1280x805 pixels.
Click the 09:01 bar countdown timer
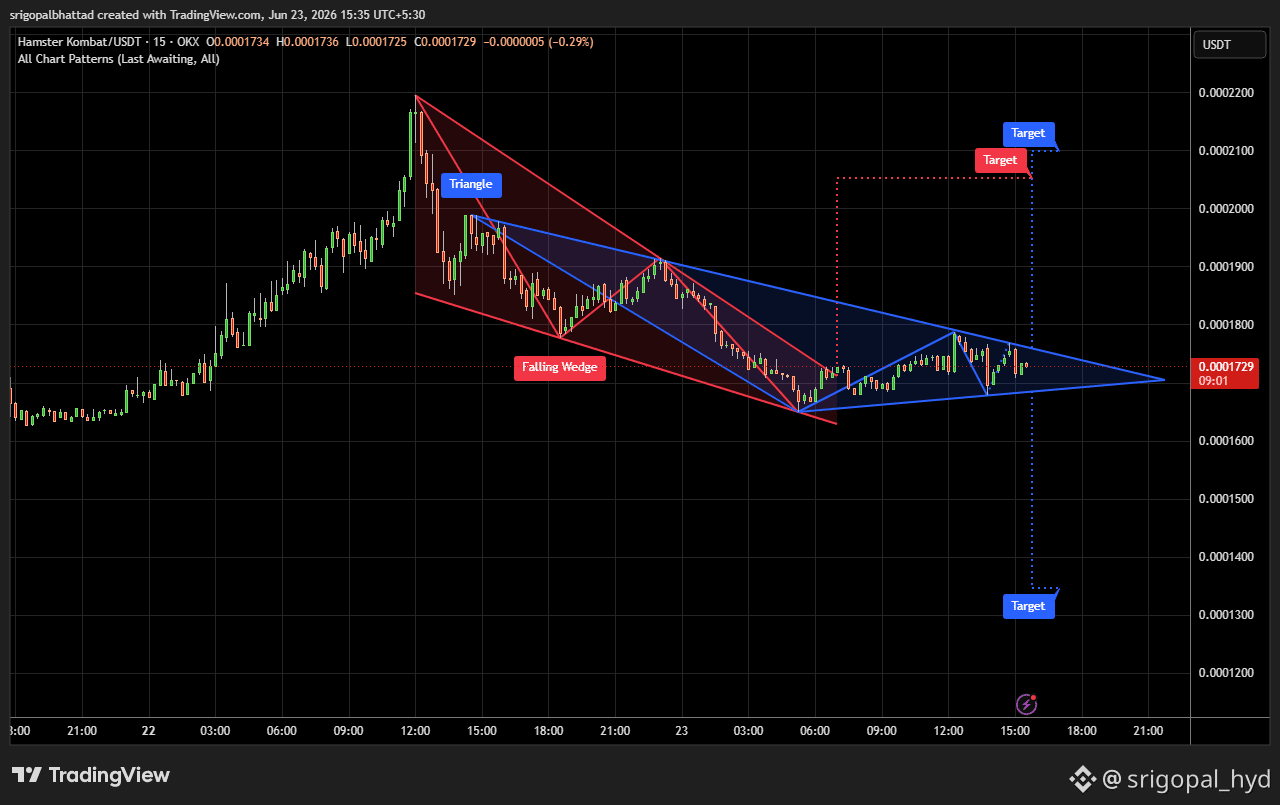(x=1212, y=381)
